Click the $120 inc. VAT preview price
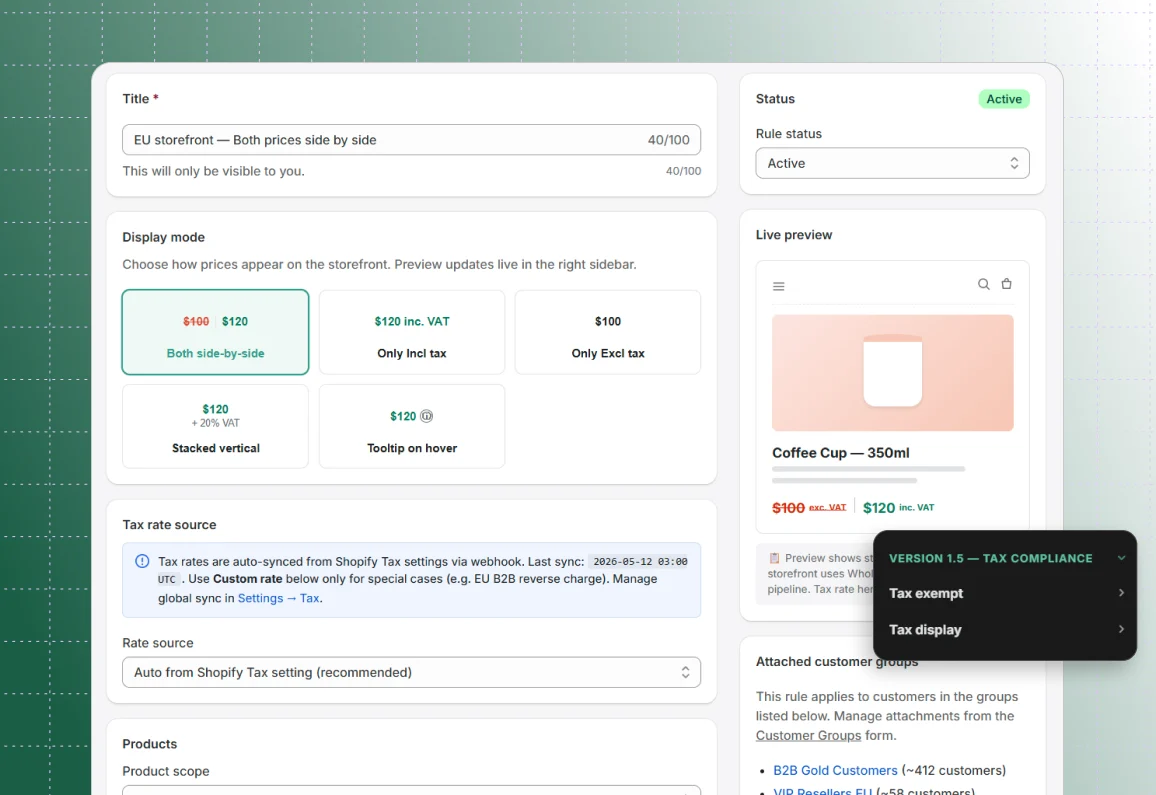Viewport: 1156px width, 795px height. point(899,507)
